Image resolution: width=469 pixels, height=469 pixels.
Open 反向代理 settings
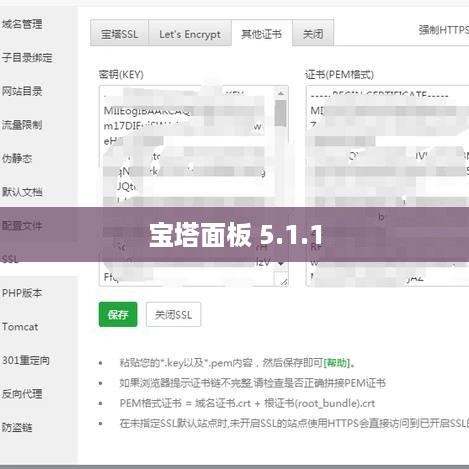[22, 394]
